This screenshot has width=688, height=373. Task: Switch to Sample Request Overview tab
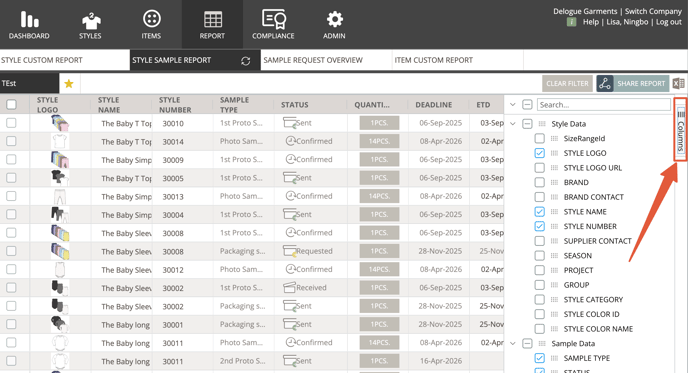click(x=313, y=60)
